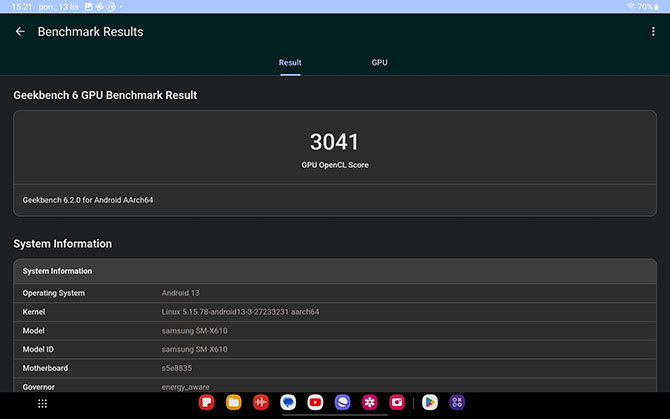Image resolution: width=670 pixels, height=419 pixels.
Task: Tap the Model row 'samsung SM-X610' value
Action: (x=194, y=331)
